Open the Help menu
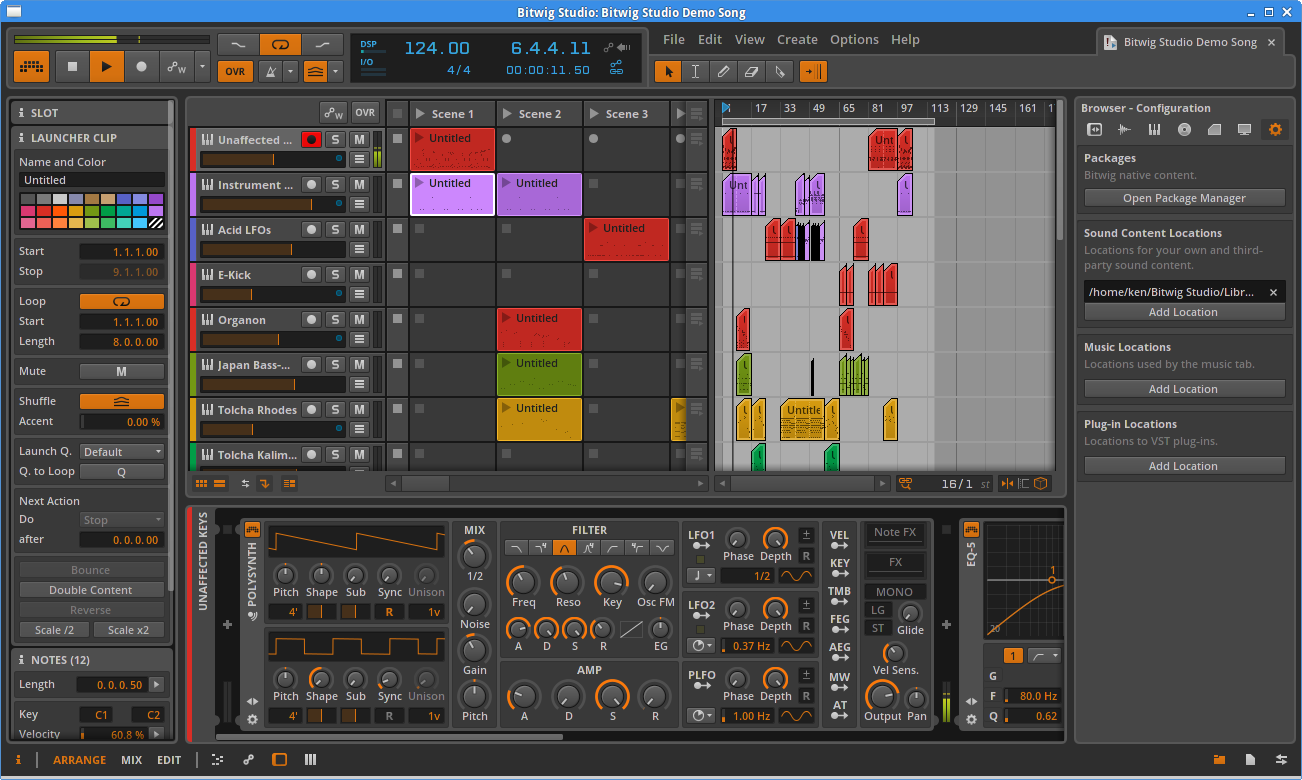1302x780 pixels. (x=905, y=40)
